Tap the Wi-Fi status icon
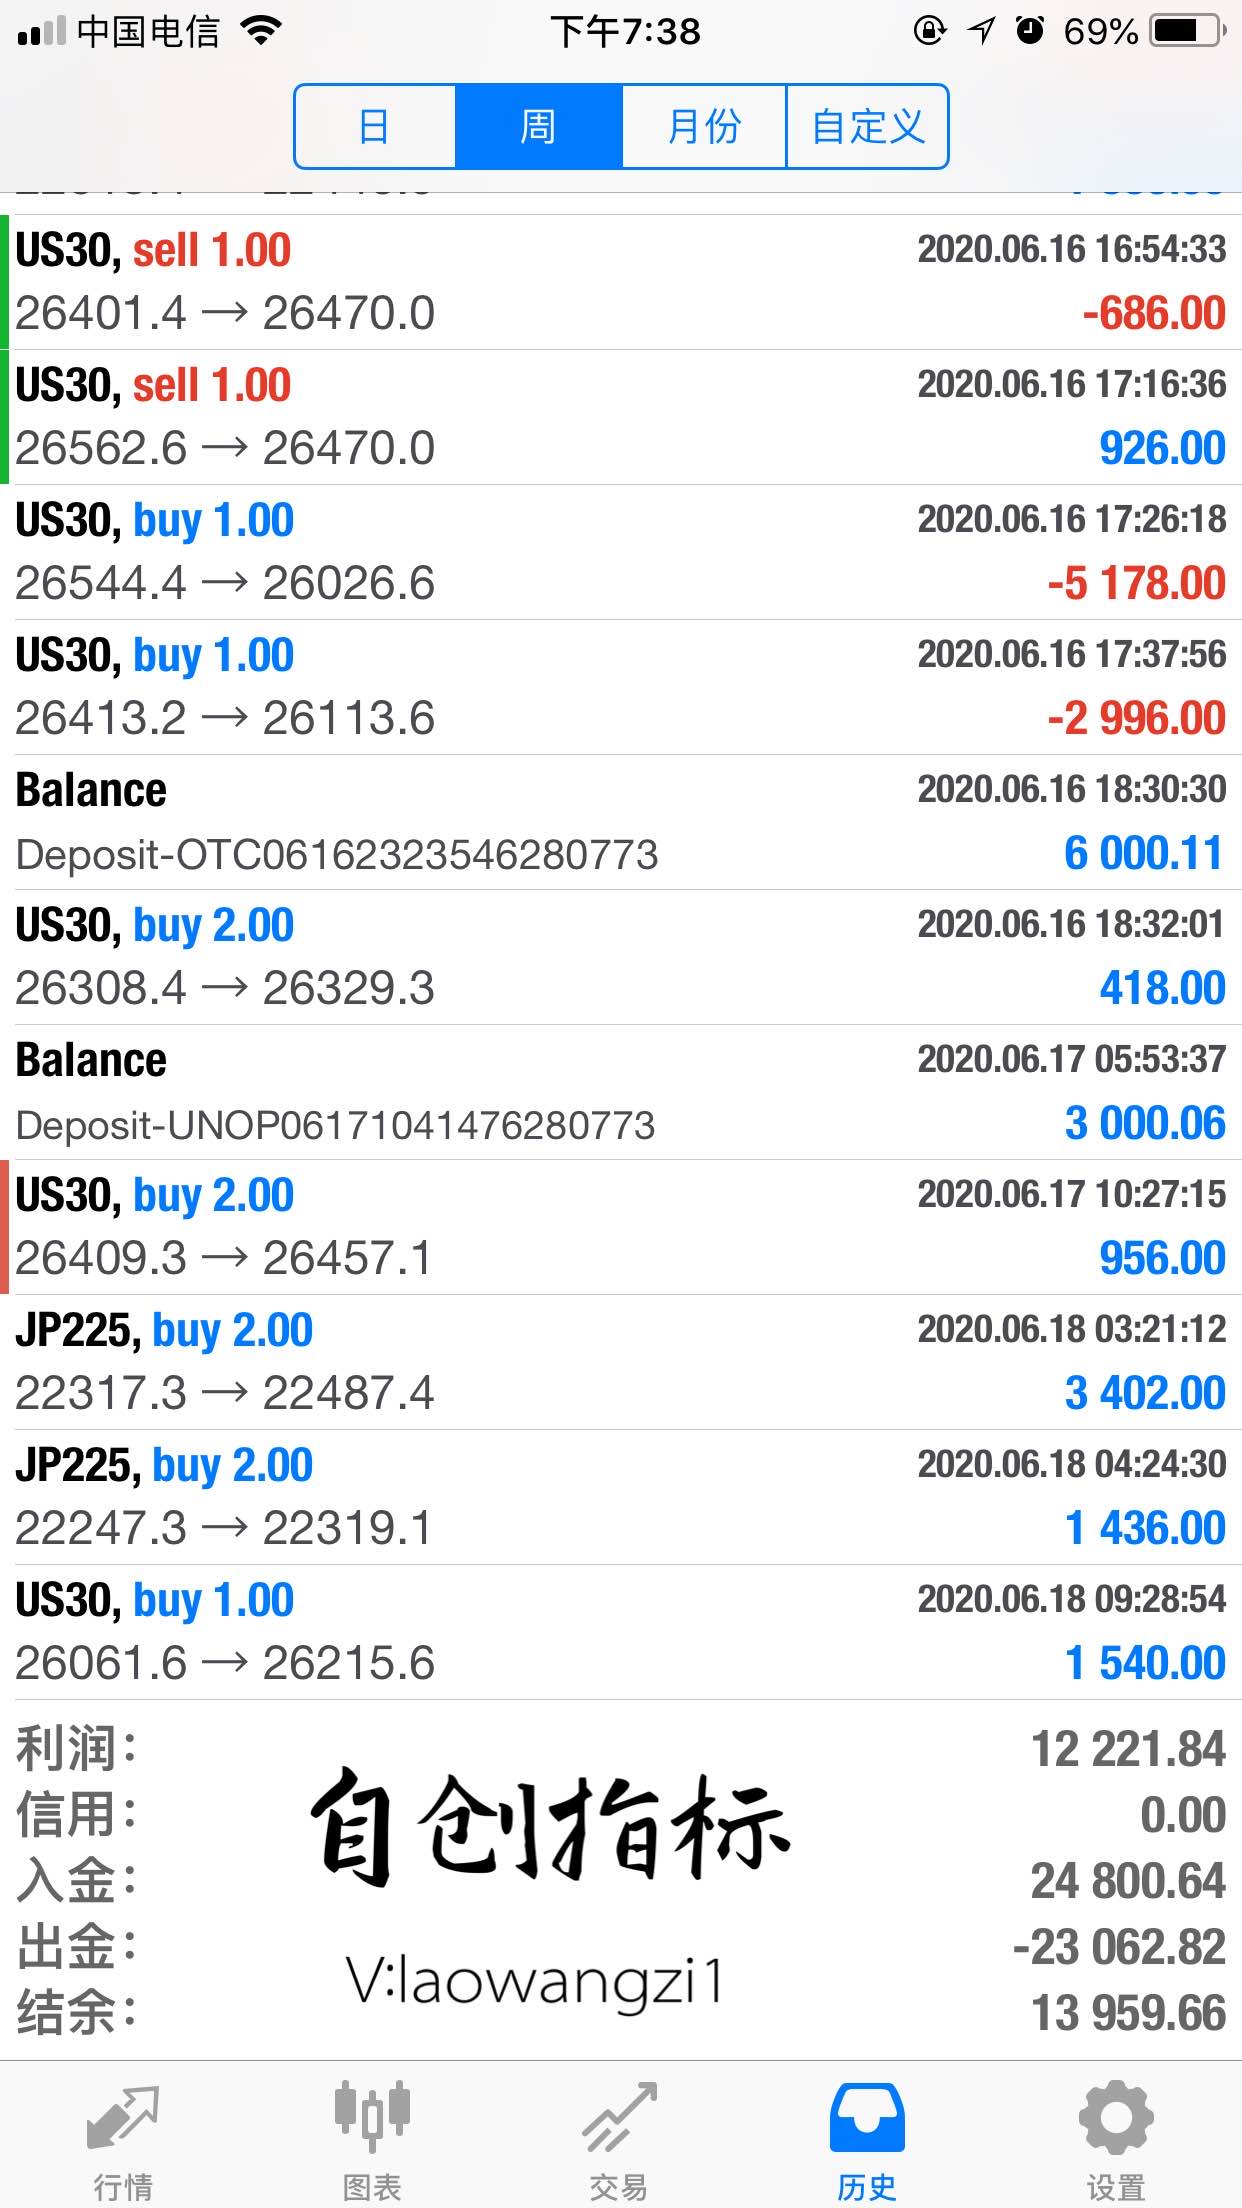1242x2208 pixels. tap(262, 32)
